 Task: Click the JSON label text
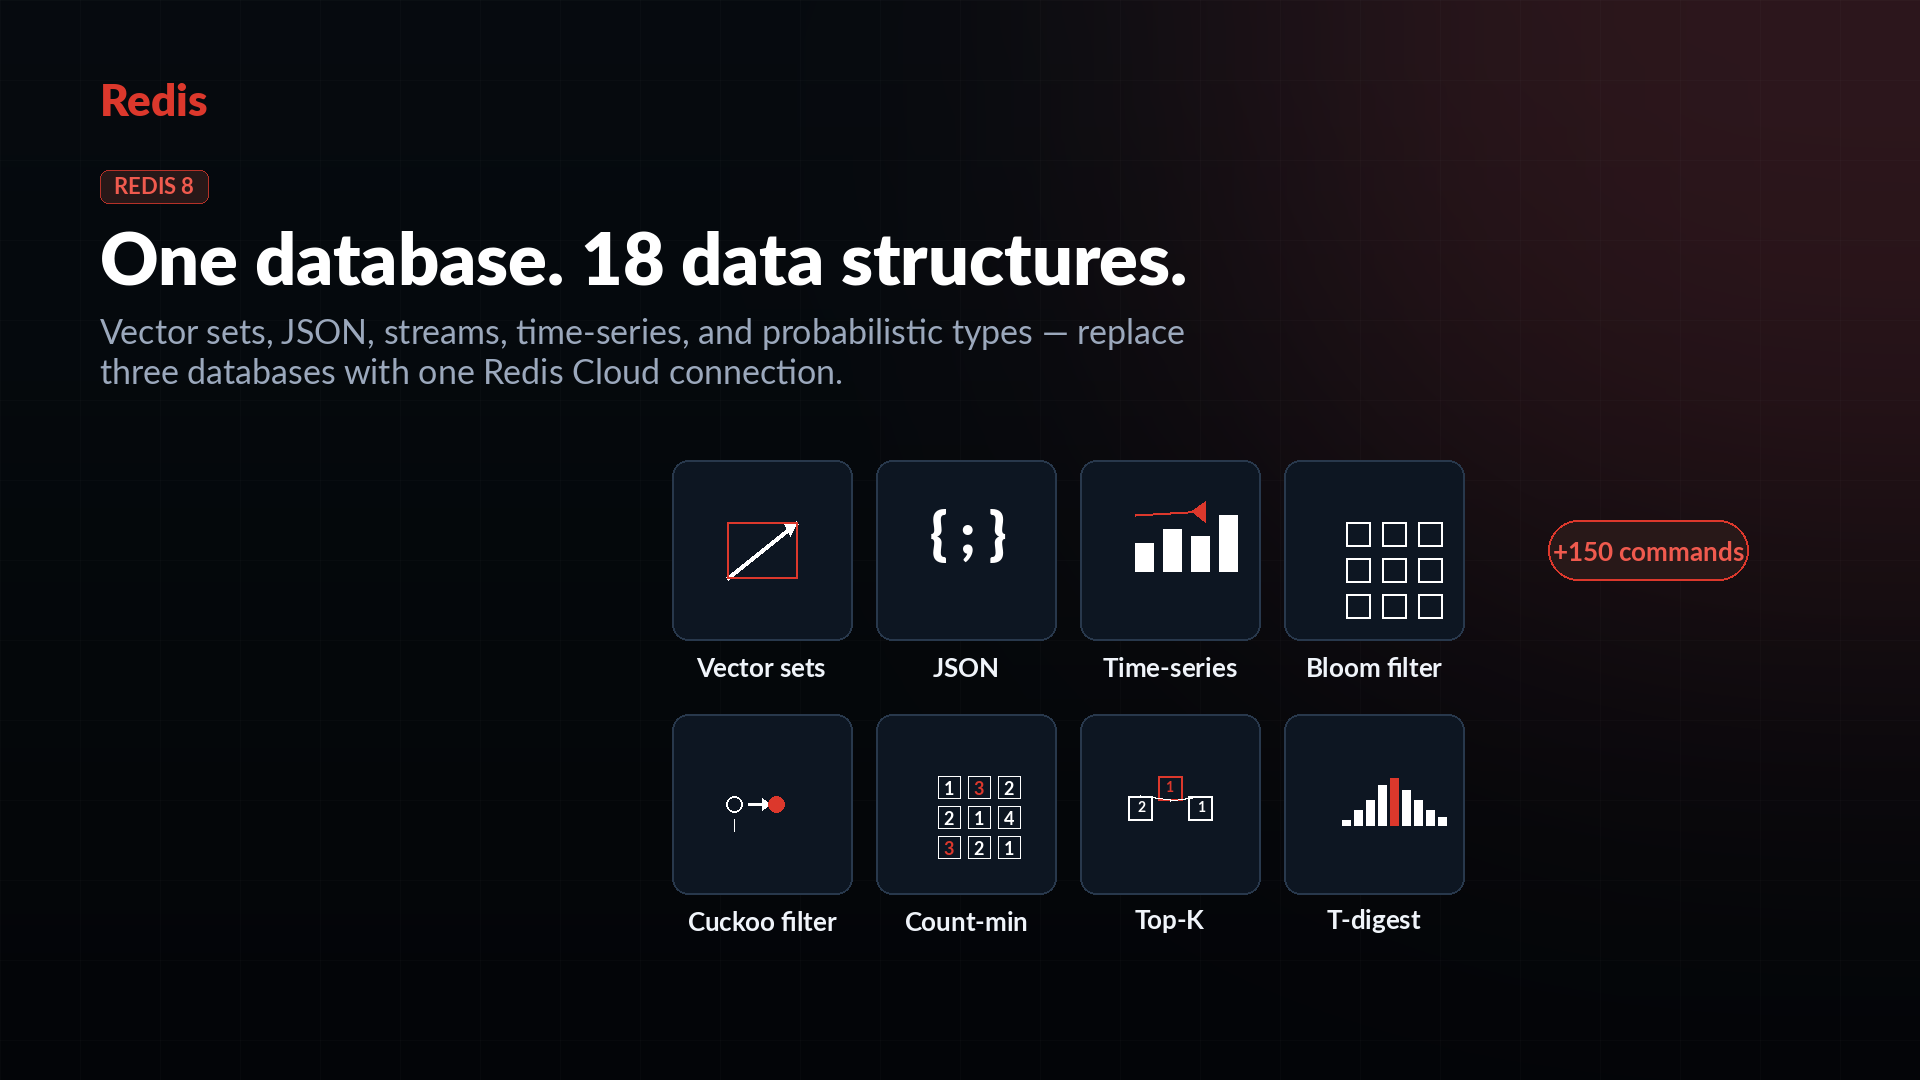tap(965, 668)
